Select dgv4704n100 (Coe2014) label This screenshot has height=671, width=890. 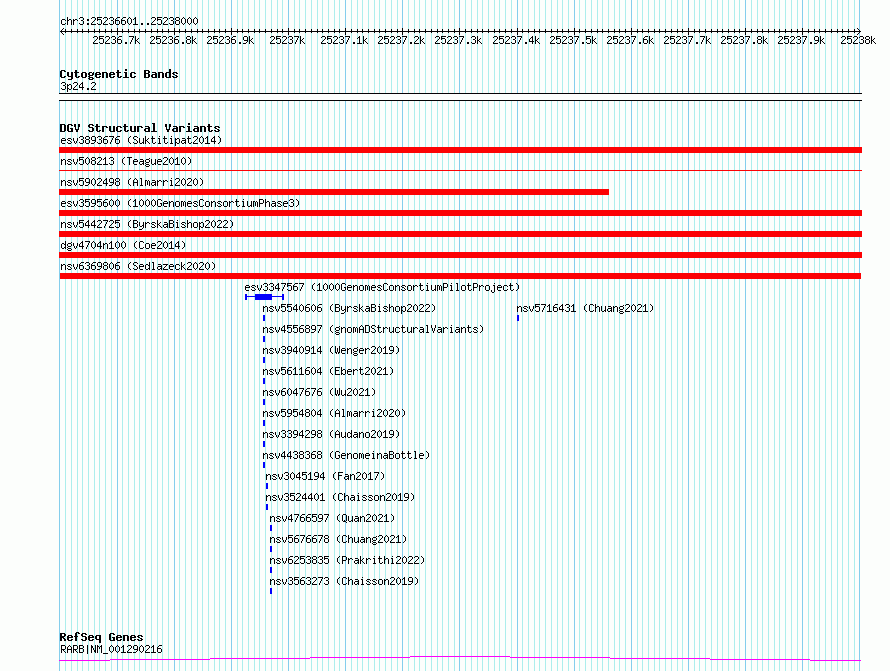point(123,245)
